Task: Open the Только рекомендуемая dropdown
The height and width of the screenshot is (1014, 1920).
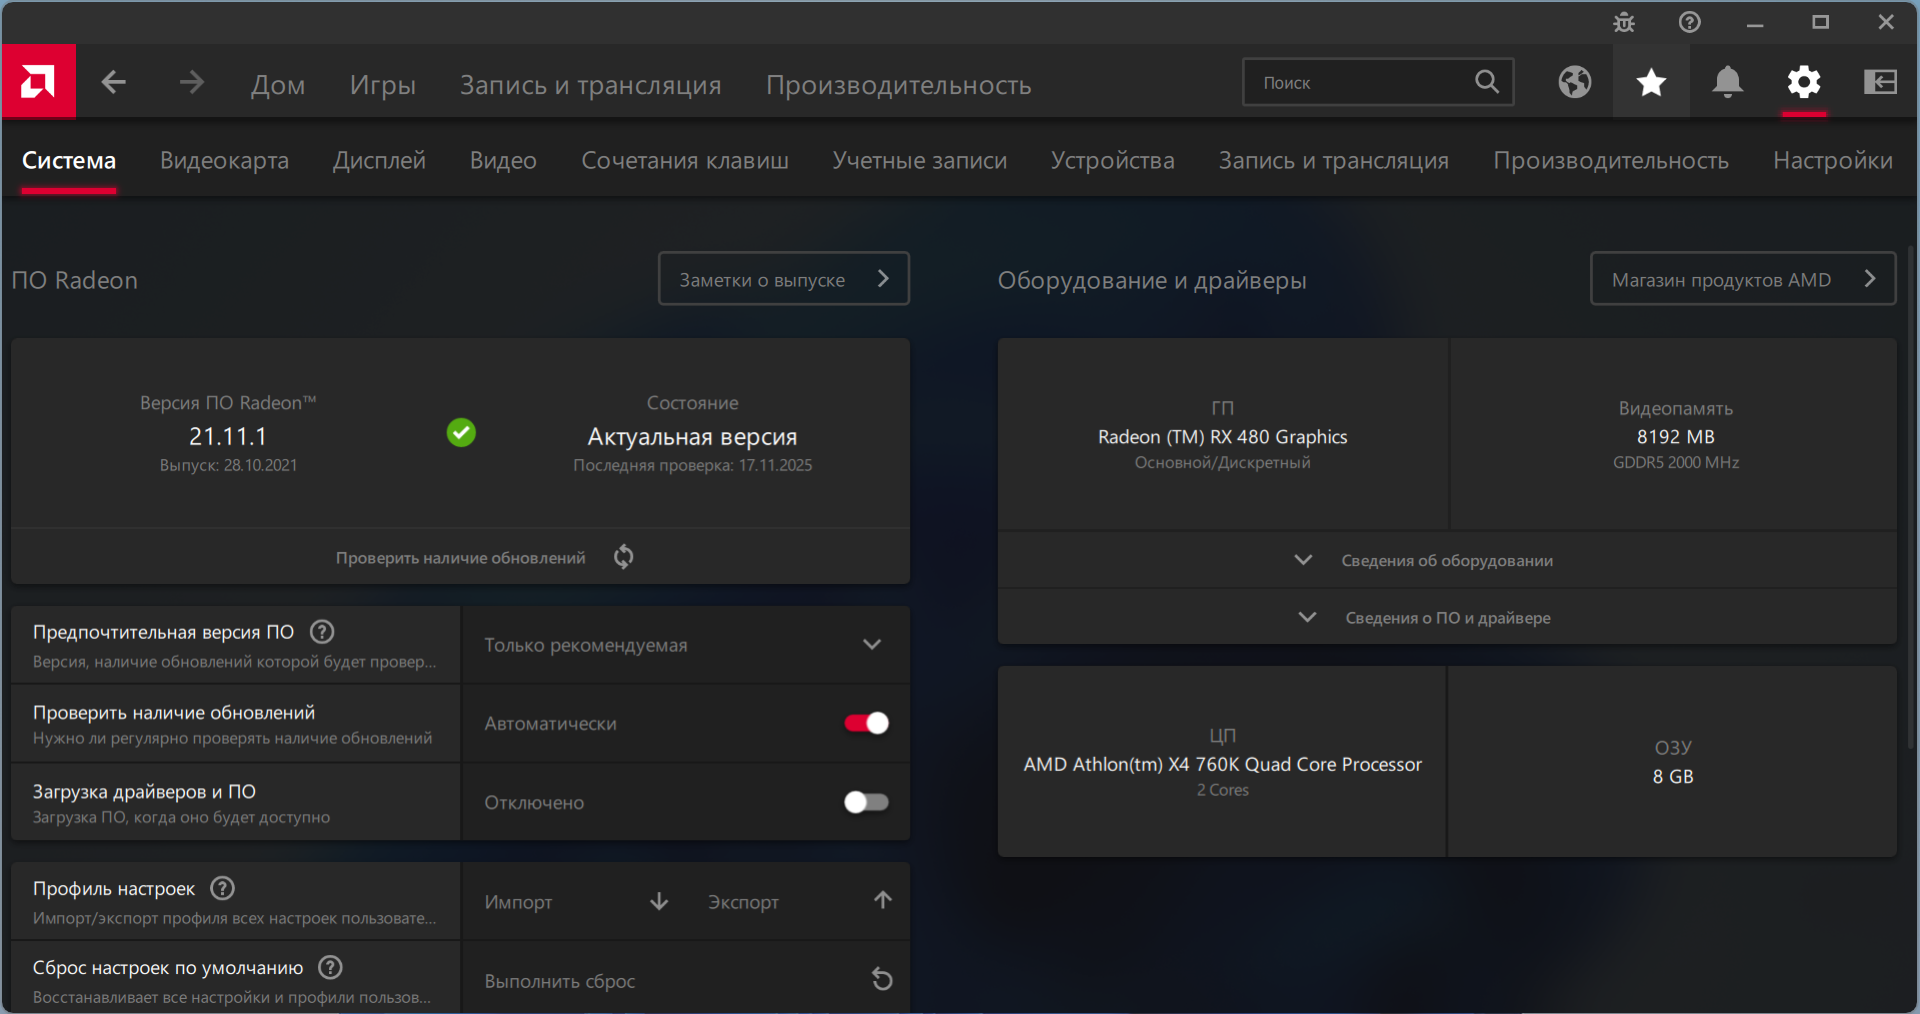Action: 685,645
